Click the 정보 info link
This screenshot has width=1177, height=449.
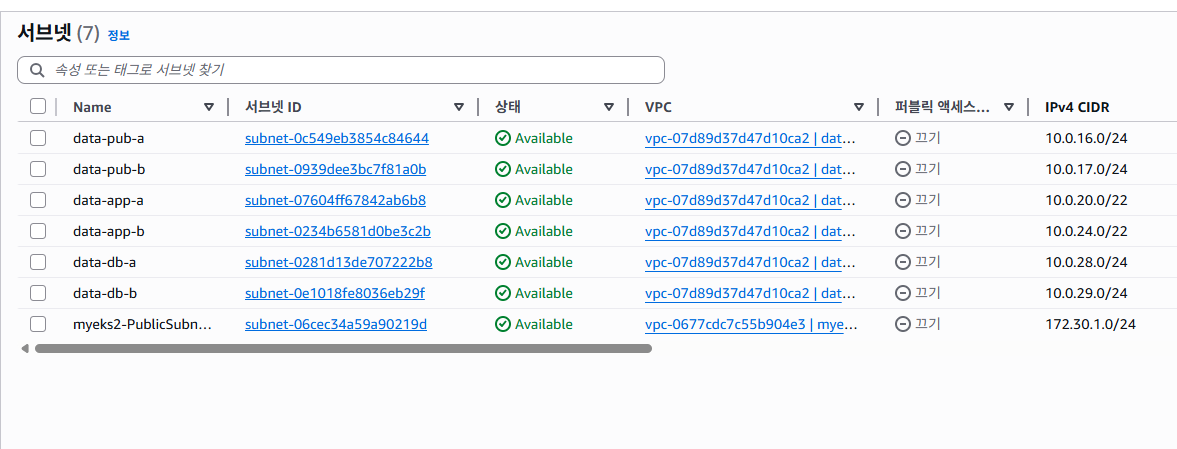pyautogui.click(x=119, y=35)
